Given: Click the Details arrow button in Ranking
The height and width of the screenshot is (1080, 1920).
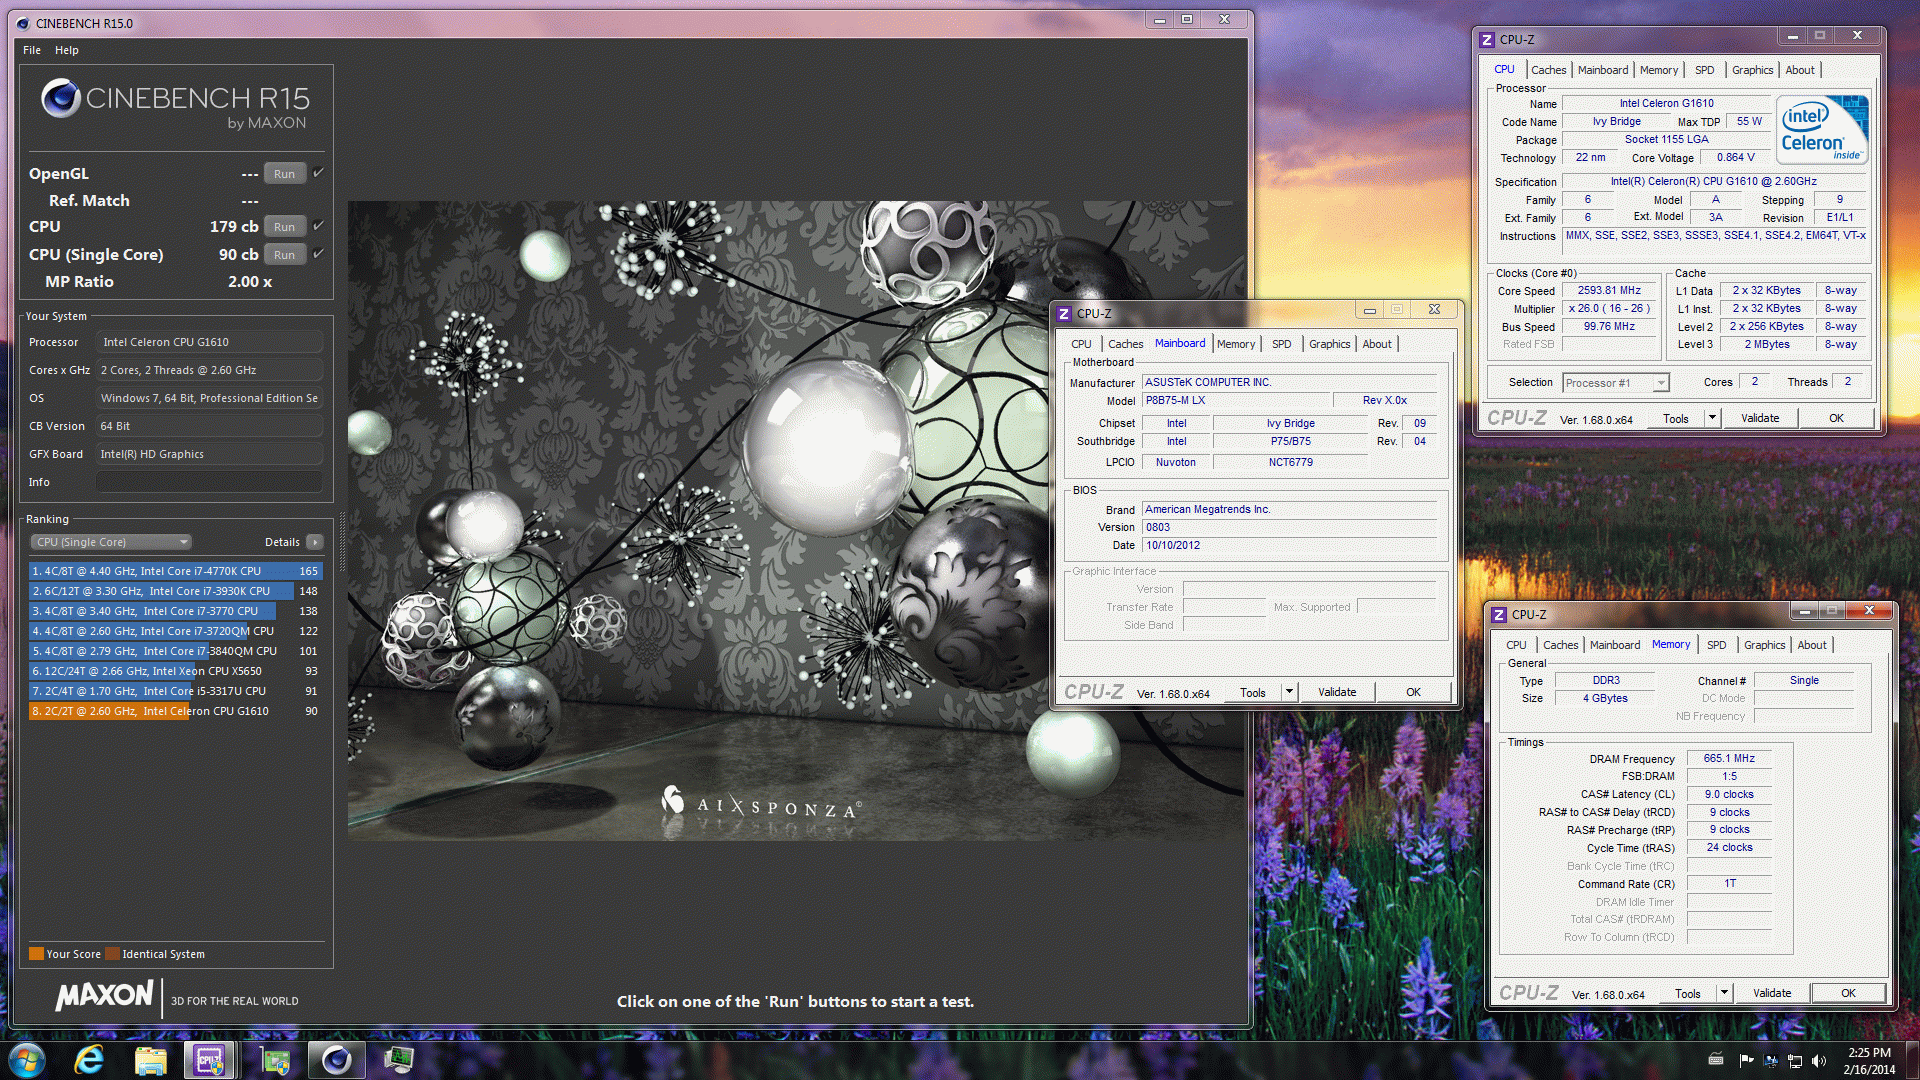Looking at the screenshot, I should tap(314, 542).
